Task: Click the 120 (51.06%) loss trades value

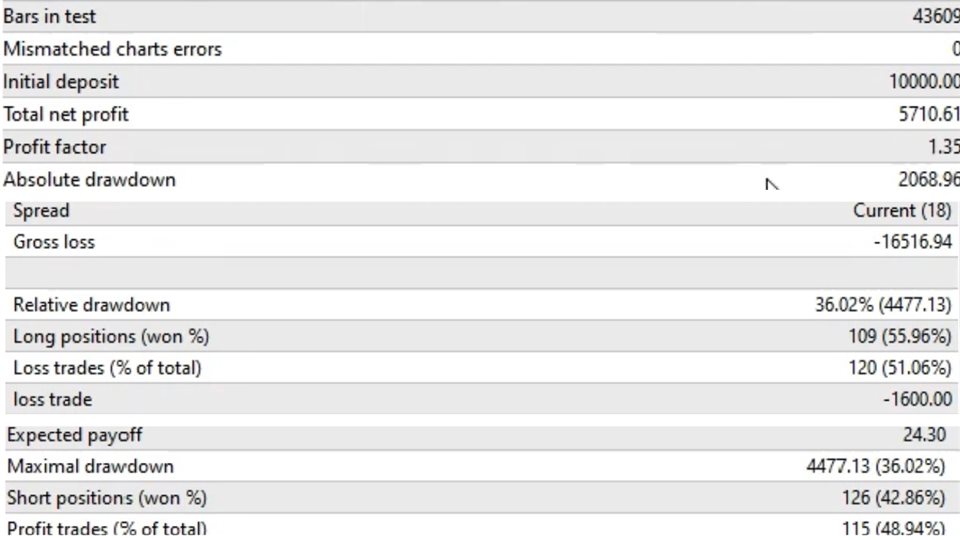Action: pyautogui.click(x=900, y=368)
